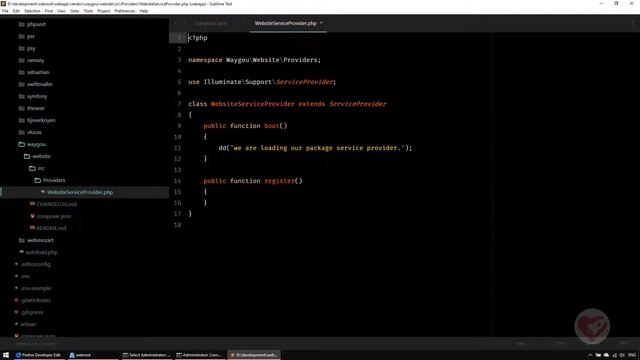
Task: Click the WebsiteServiceProvider.php file icon in sidebar
Action: pos(42,192)
